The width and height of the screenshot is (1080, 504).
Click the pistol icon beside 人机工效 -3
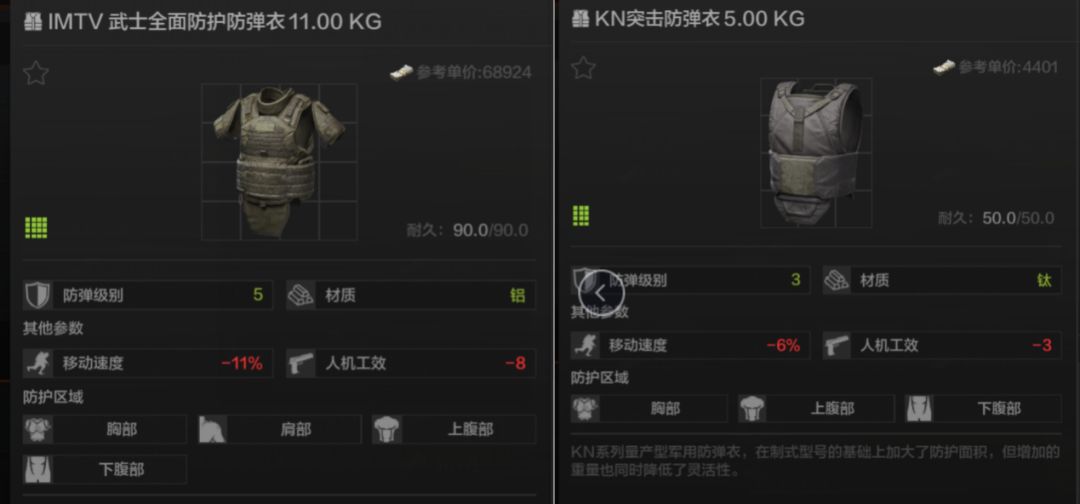[x=837, y=345]
